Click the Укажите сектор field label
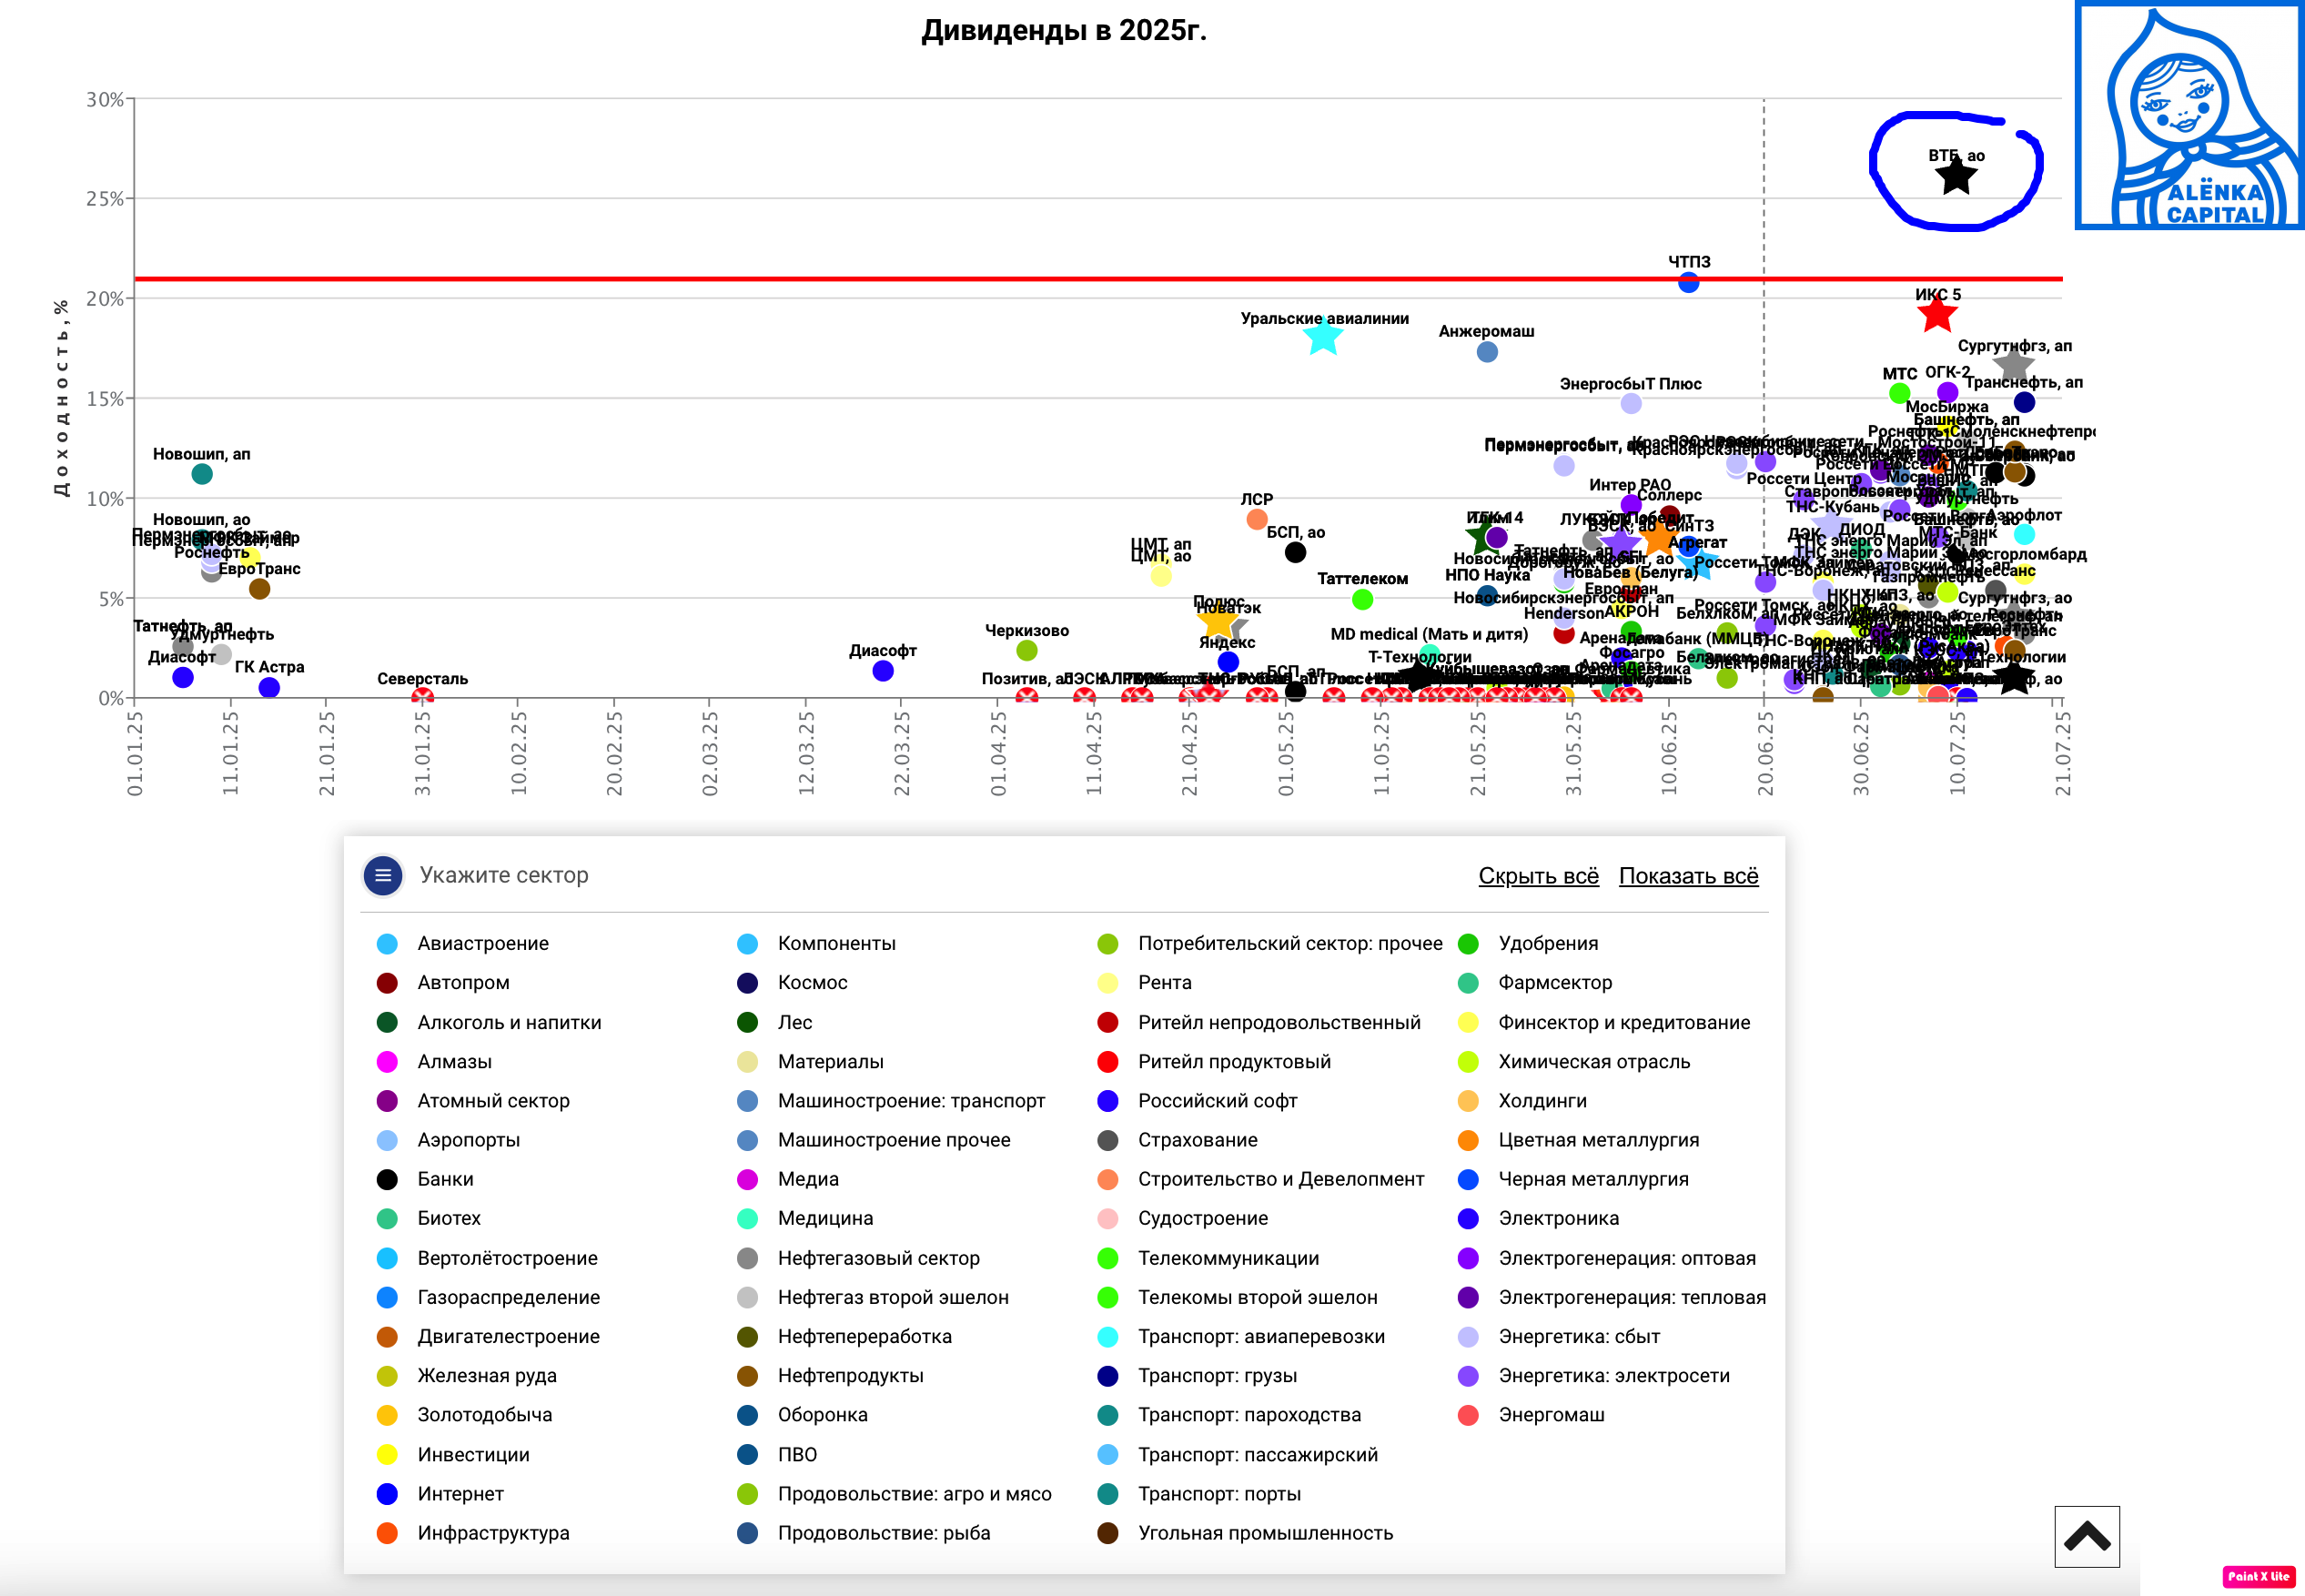 (504, 875)
